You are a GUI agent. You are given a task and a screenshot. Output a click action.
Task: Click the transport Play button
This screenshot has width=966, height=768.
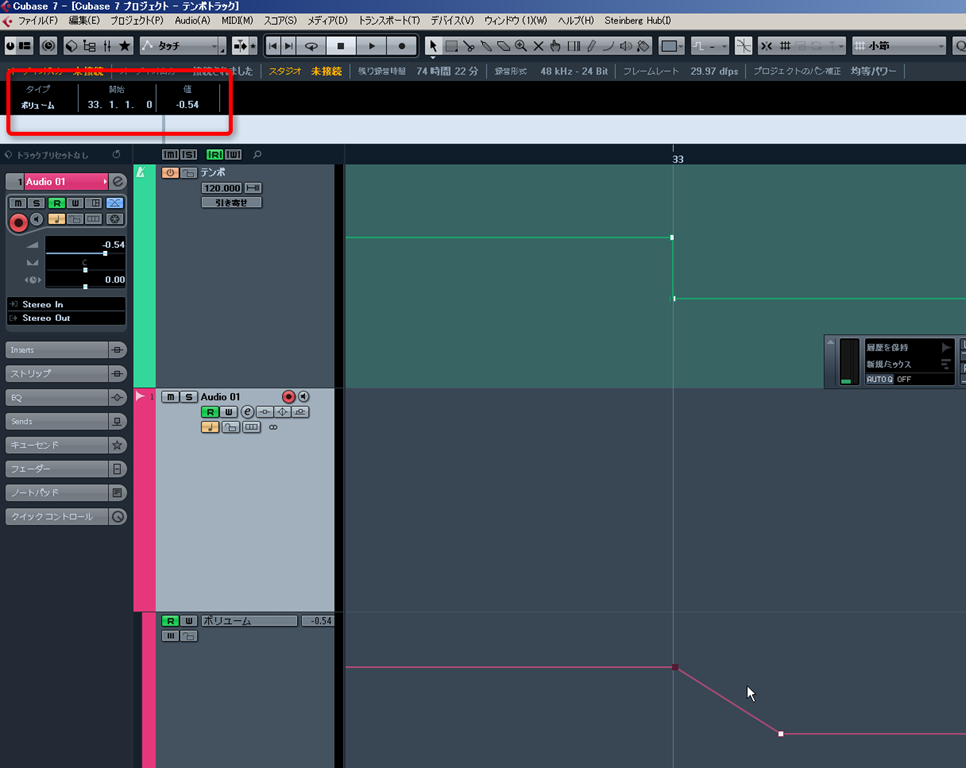click(x=371, y=46)
